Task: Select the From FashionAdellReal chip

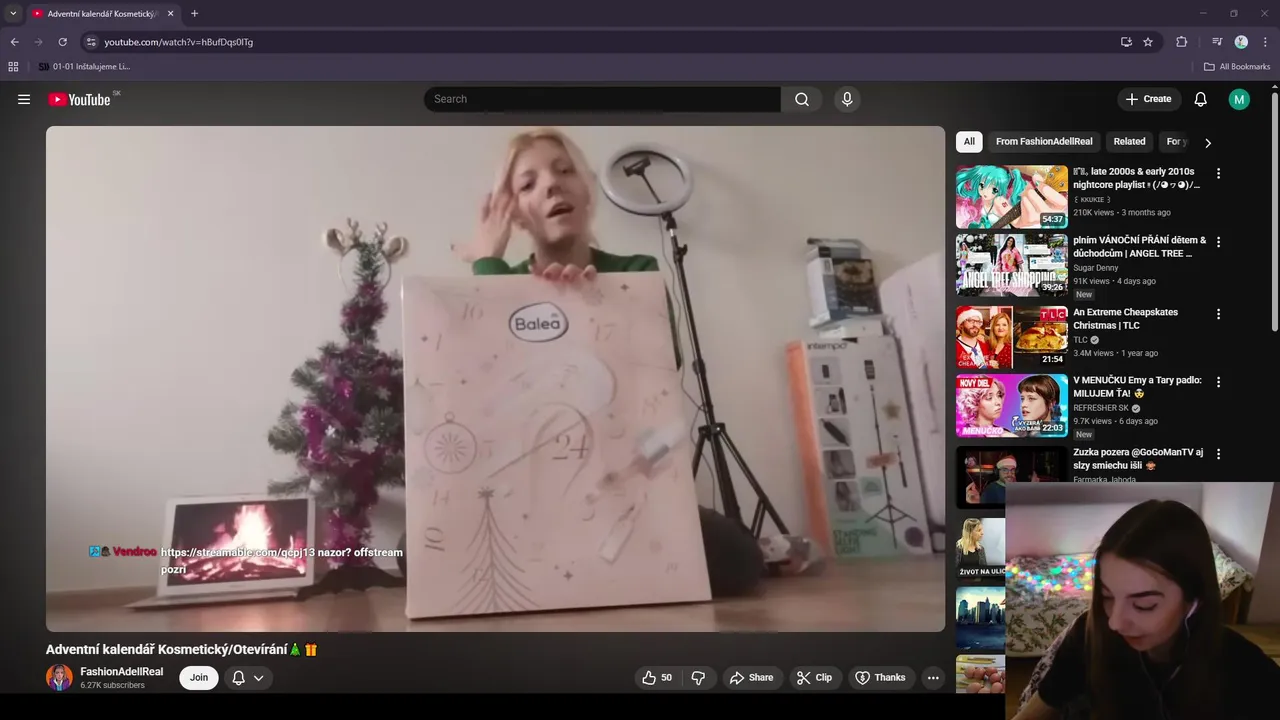Action: point(1044,142)
